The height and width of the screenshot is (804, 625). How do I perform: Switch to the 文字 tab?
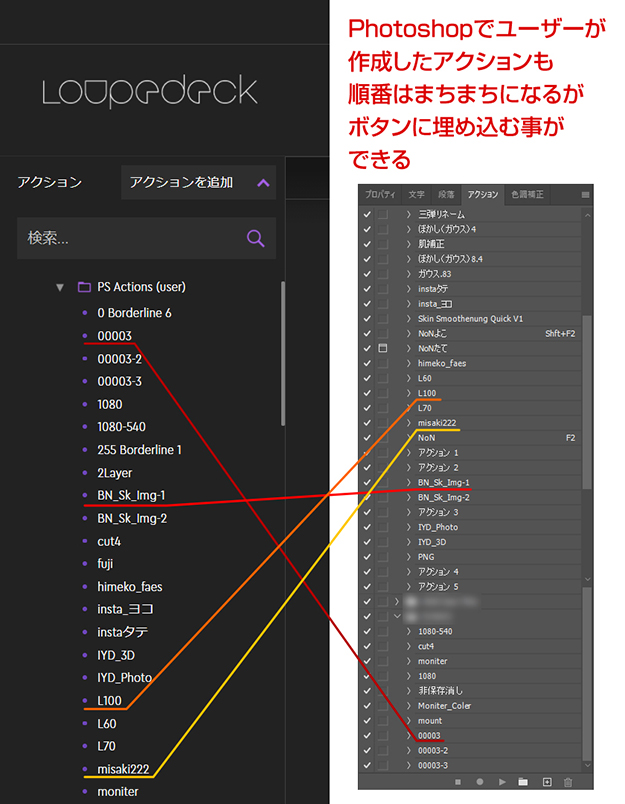pos(416,194)
